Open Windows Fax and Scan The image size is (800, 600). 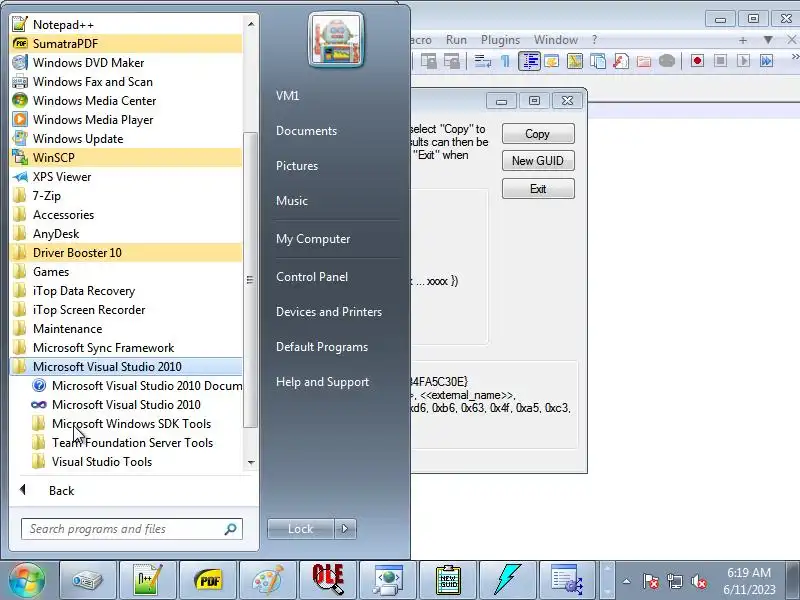126,82
